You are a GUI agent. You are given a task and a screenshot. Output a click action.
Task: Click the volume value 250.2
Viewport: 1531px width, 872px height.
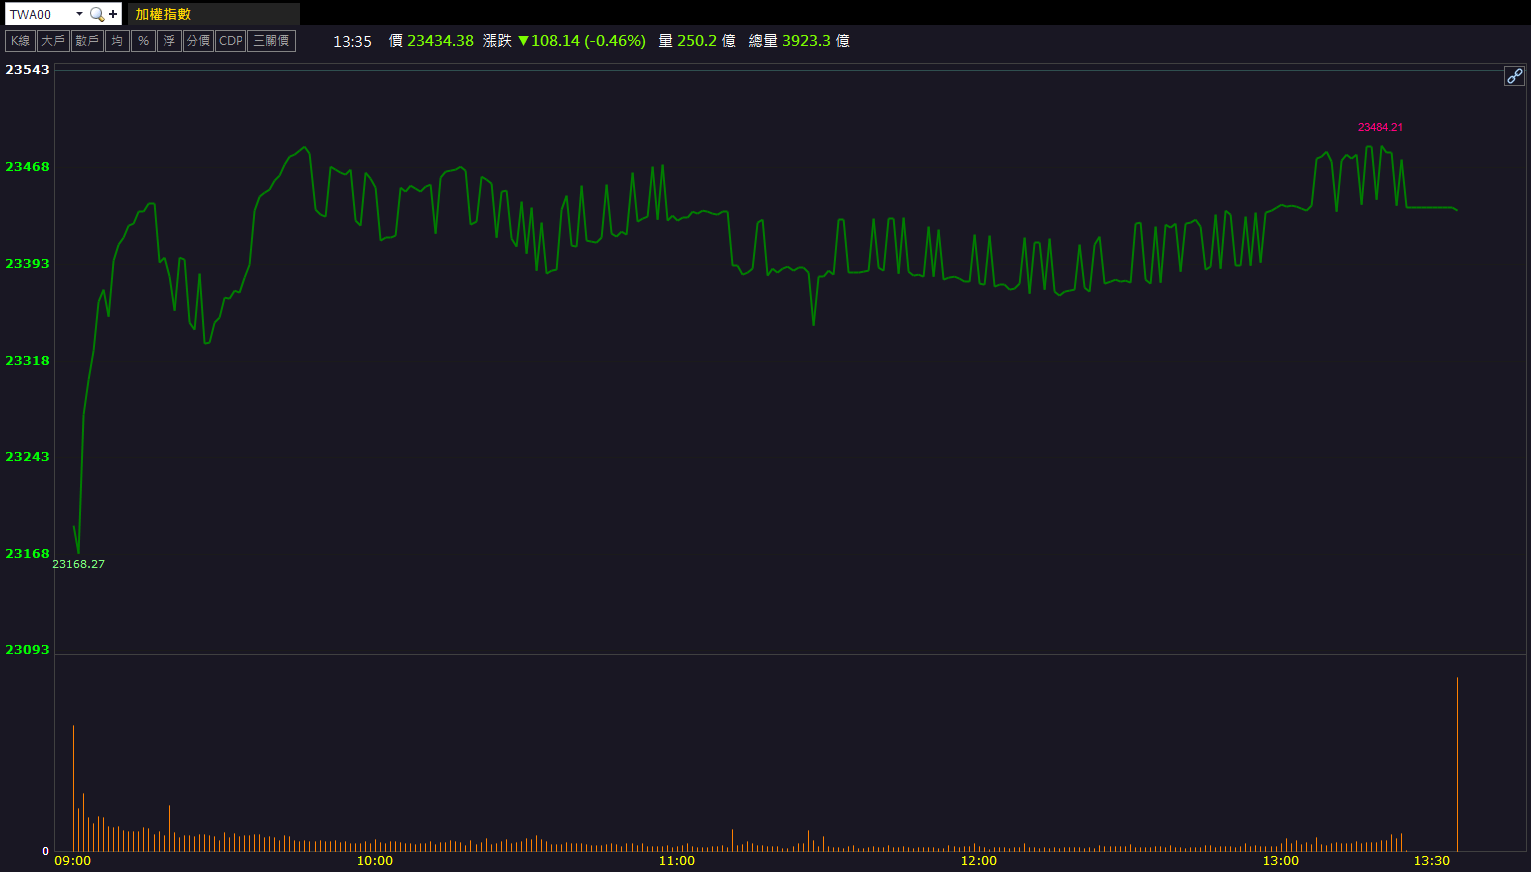click(697, 41)
